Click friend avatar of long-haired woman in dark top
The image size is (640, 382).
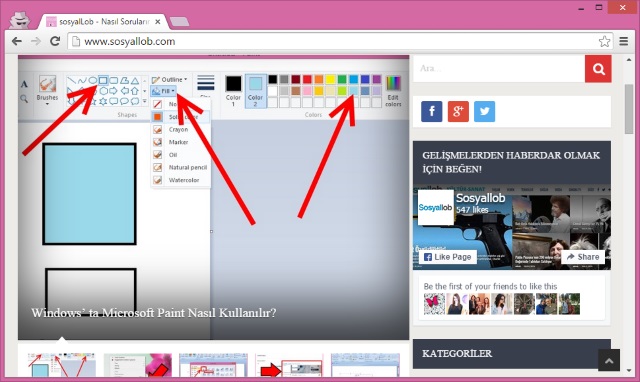pos(457,304)
